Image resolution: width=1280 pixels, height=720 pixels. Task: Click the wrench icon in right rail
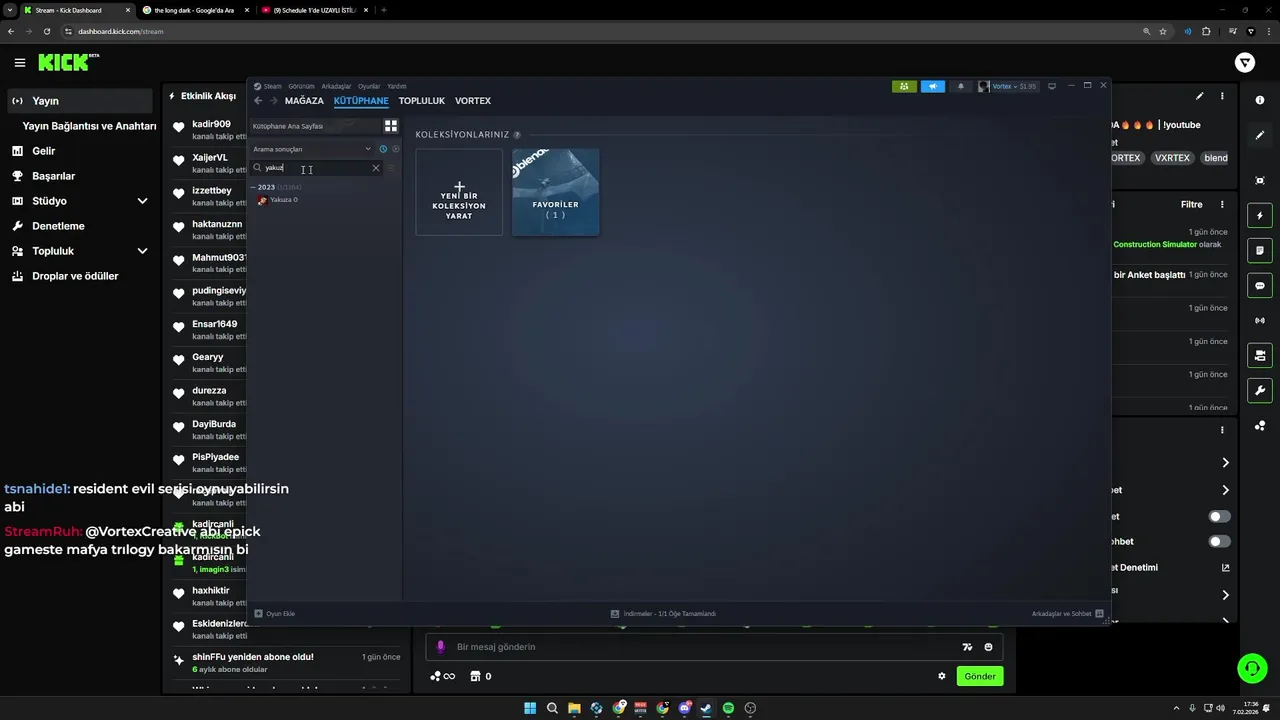point(1260,390)
